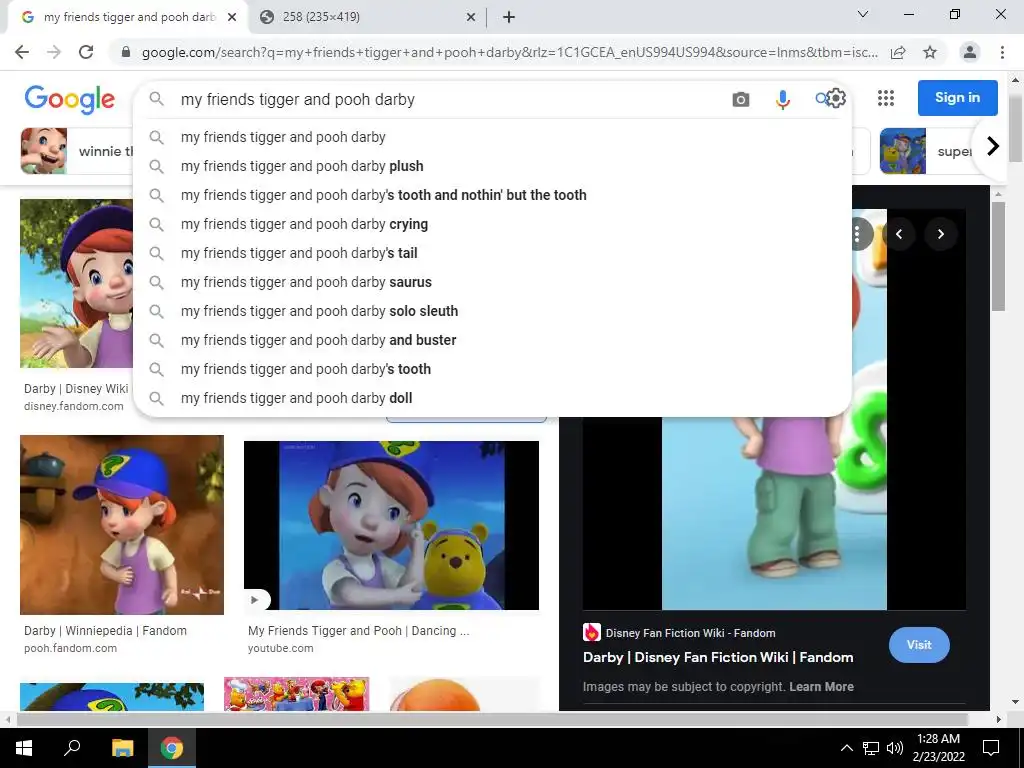Screen dimensions: 1024x768
Task: Open network icon in system tray
Action: coord(871,748)
